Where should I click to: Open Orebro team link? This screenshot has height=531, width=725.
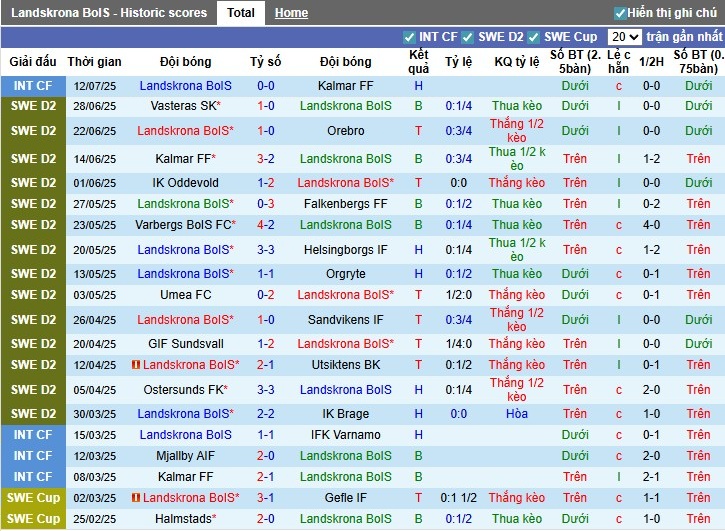(345, 131)
